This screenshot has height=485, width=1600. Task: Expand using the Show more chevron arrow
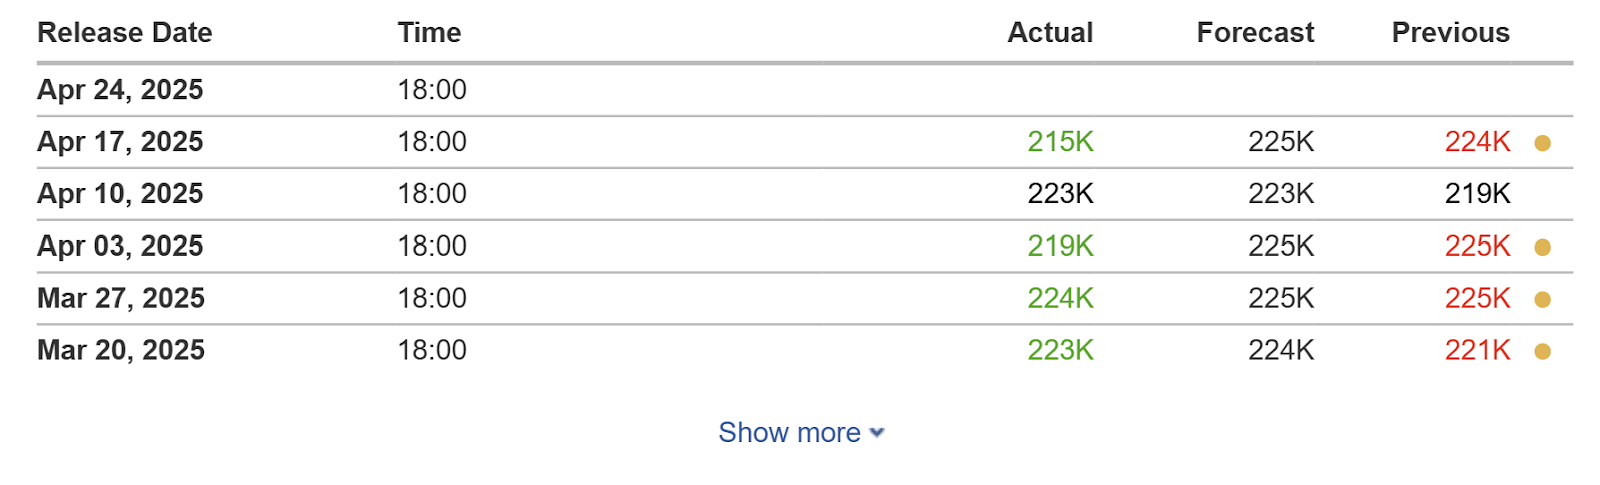[x=877, y=433]
